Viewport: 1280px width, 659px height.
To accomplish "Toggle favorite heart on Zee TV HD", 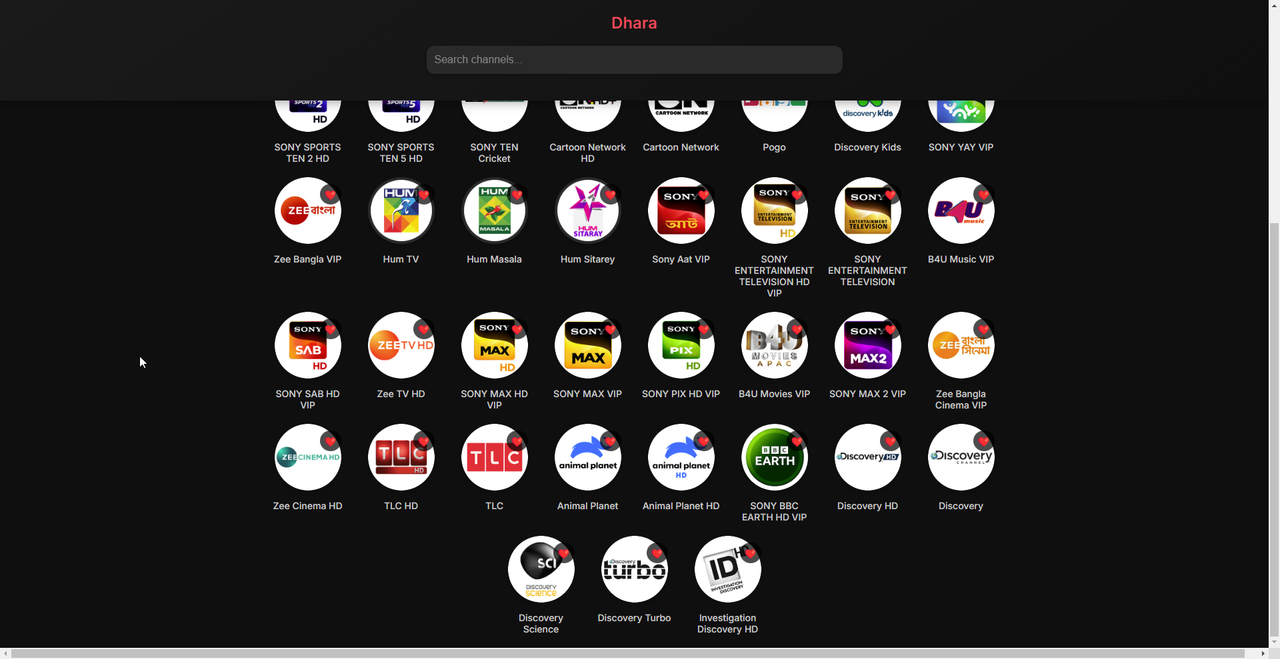I will [423, 330].
